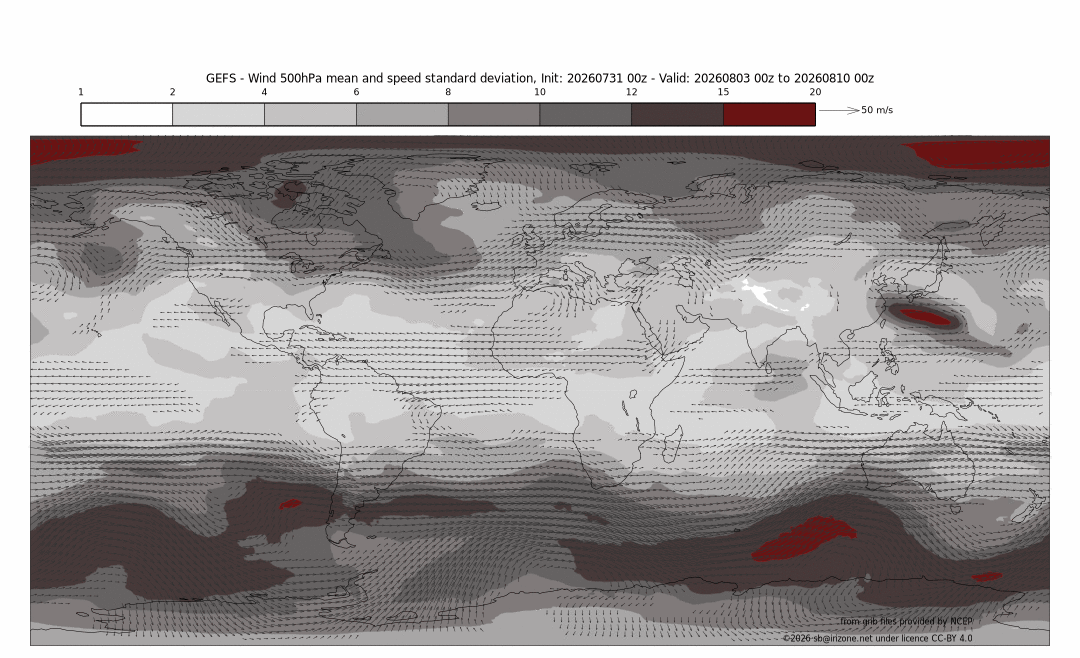Select the dark red 15-20 swatch
Image resolution: width=1080 pixels, height=658 pixels.
[769, 114]
